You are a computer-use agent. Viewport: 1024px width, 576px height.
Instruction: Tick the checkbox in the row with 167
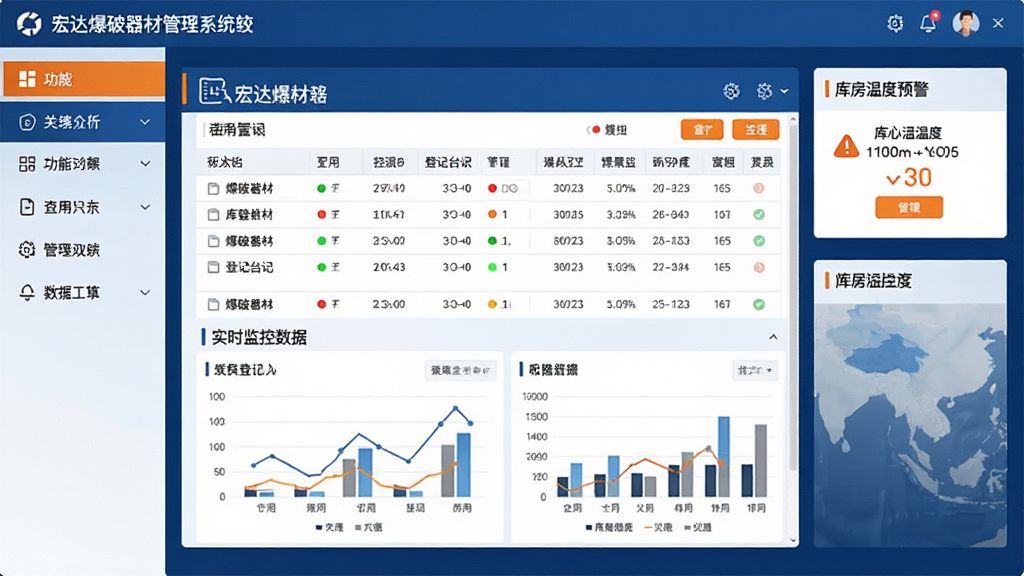click(x=213, y=304)
